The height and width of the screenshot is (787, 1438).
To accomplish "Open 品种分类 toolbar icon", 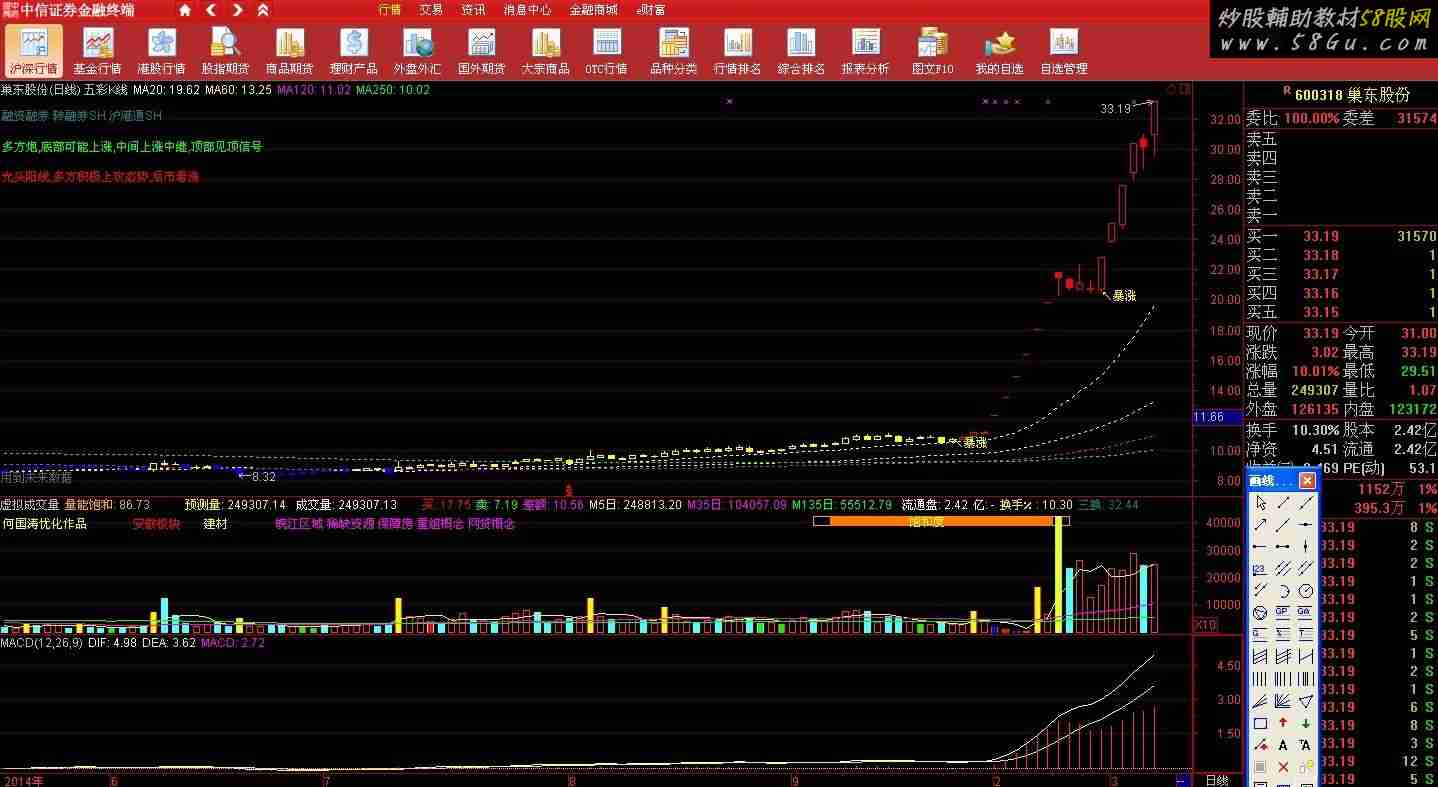I will click(673, 51).
